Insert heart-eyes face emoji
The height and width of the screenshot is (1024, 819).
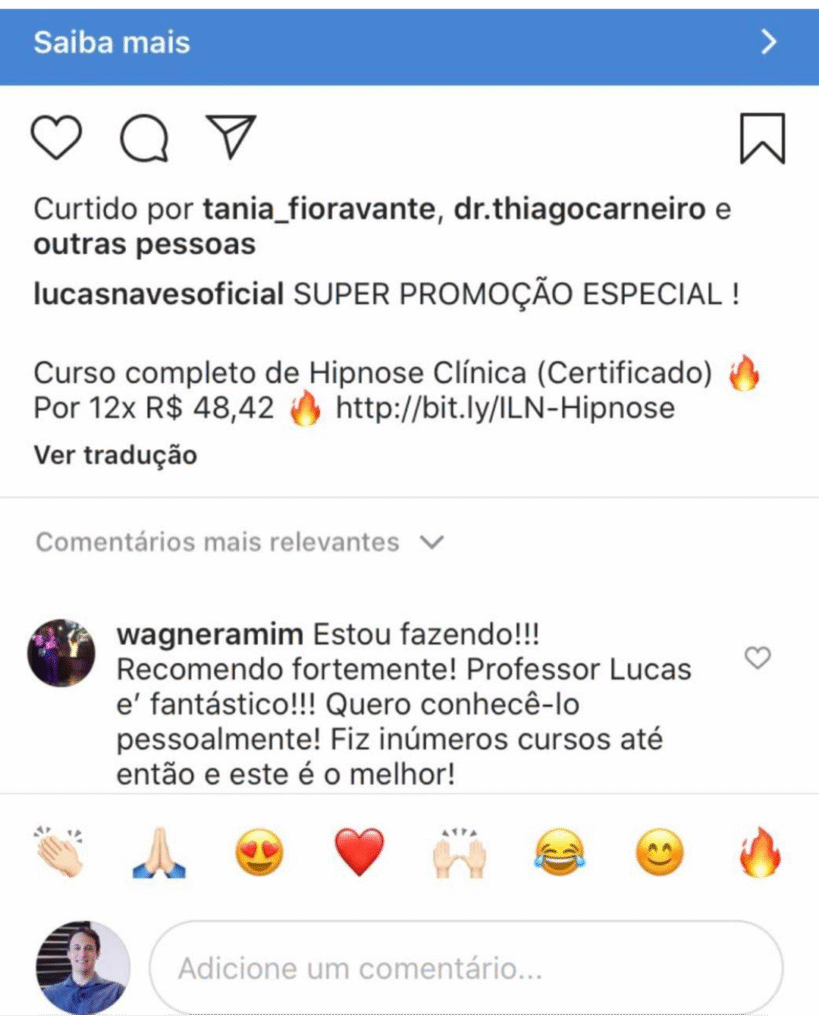pos(259,852)
